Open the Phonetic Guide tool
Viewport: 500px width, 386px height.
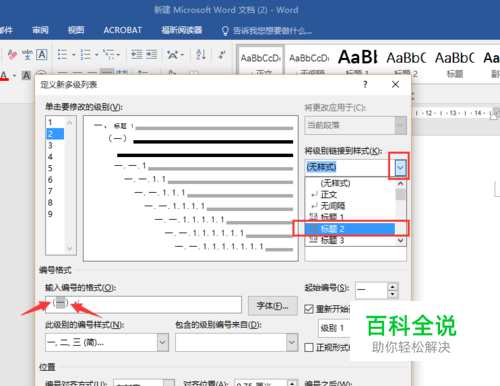(27, 54)
